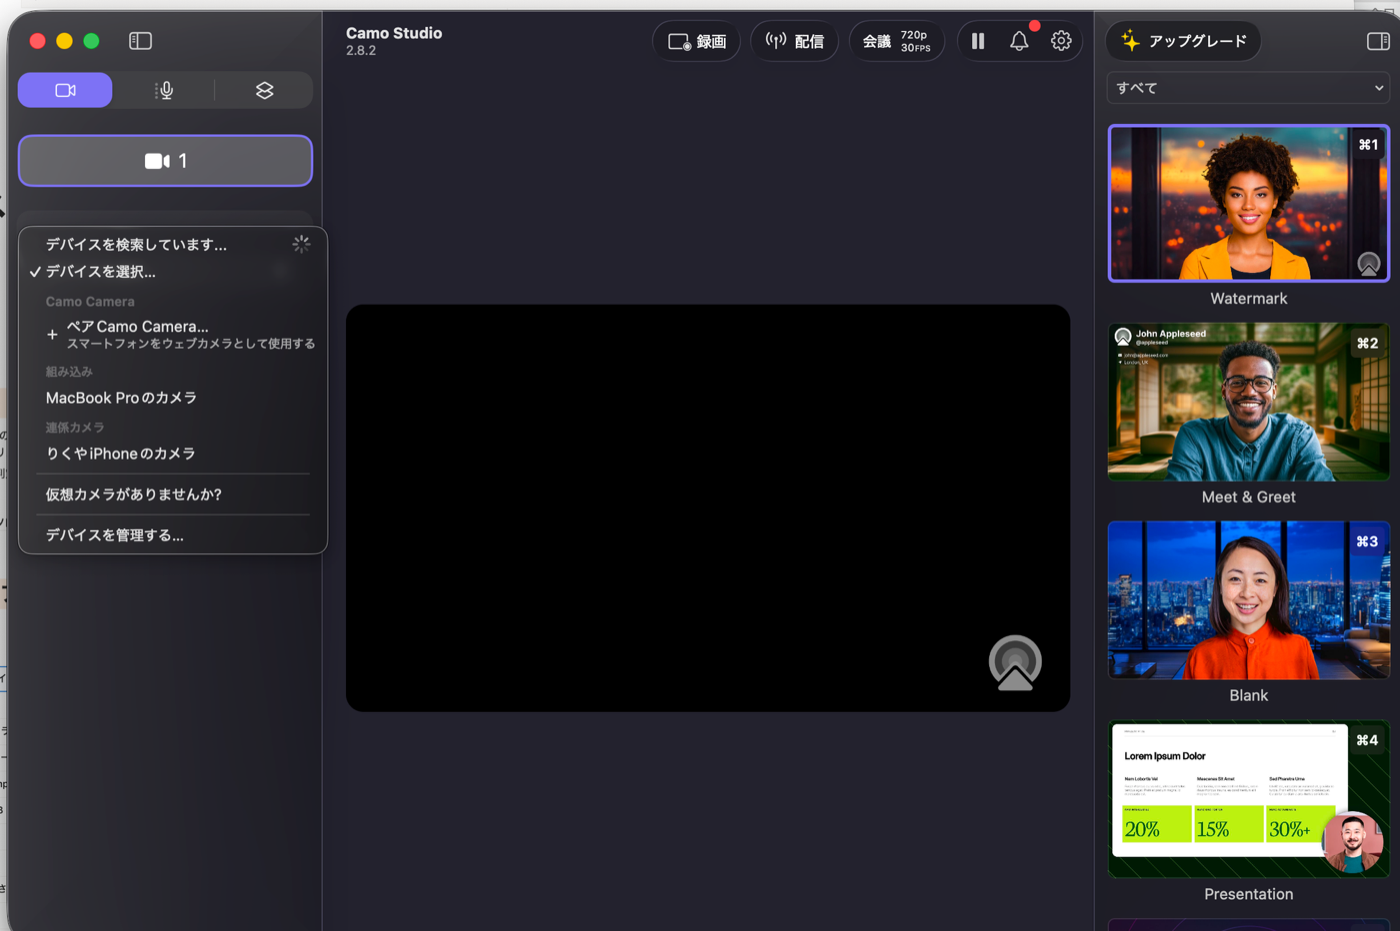This screenshot has height=931, width=1400.
Task: Start streaming with 配信 button
Action: (795, 41)
